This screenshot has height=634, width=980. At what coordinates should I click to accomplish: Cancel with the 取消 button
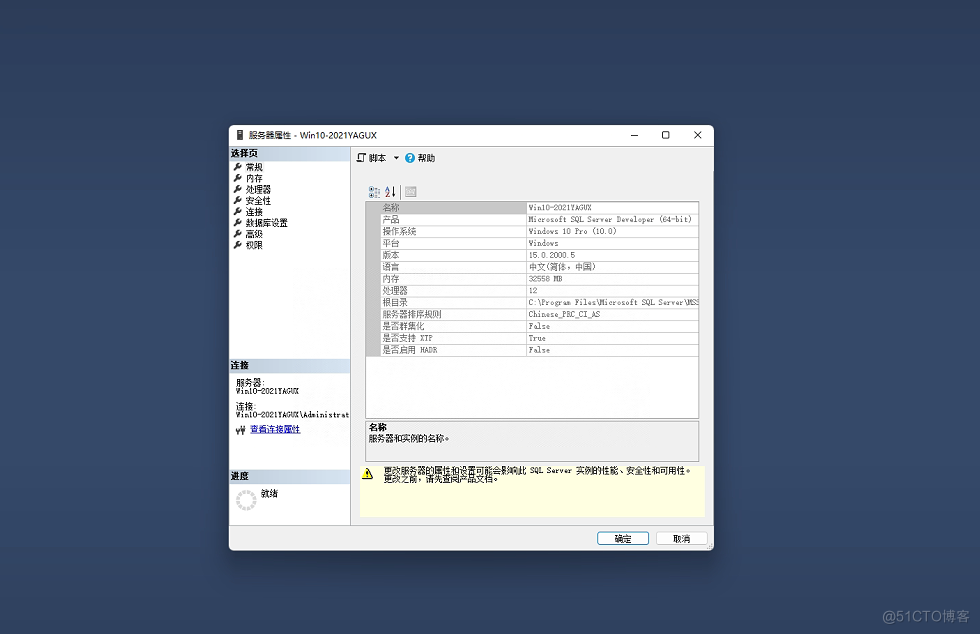click(x=681, y=538)
